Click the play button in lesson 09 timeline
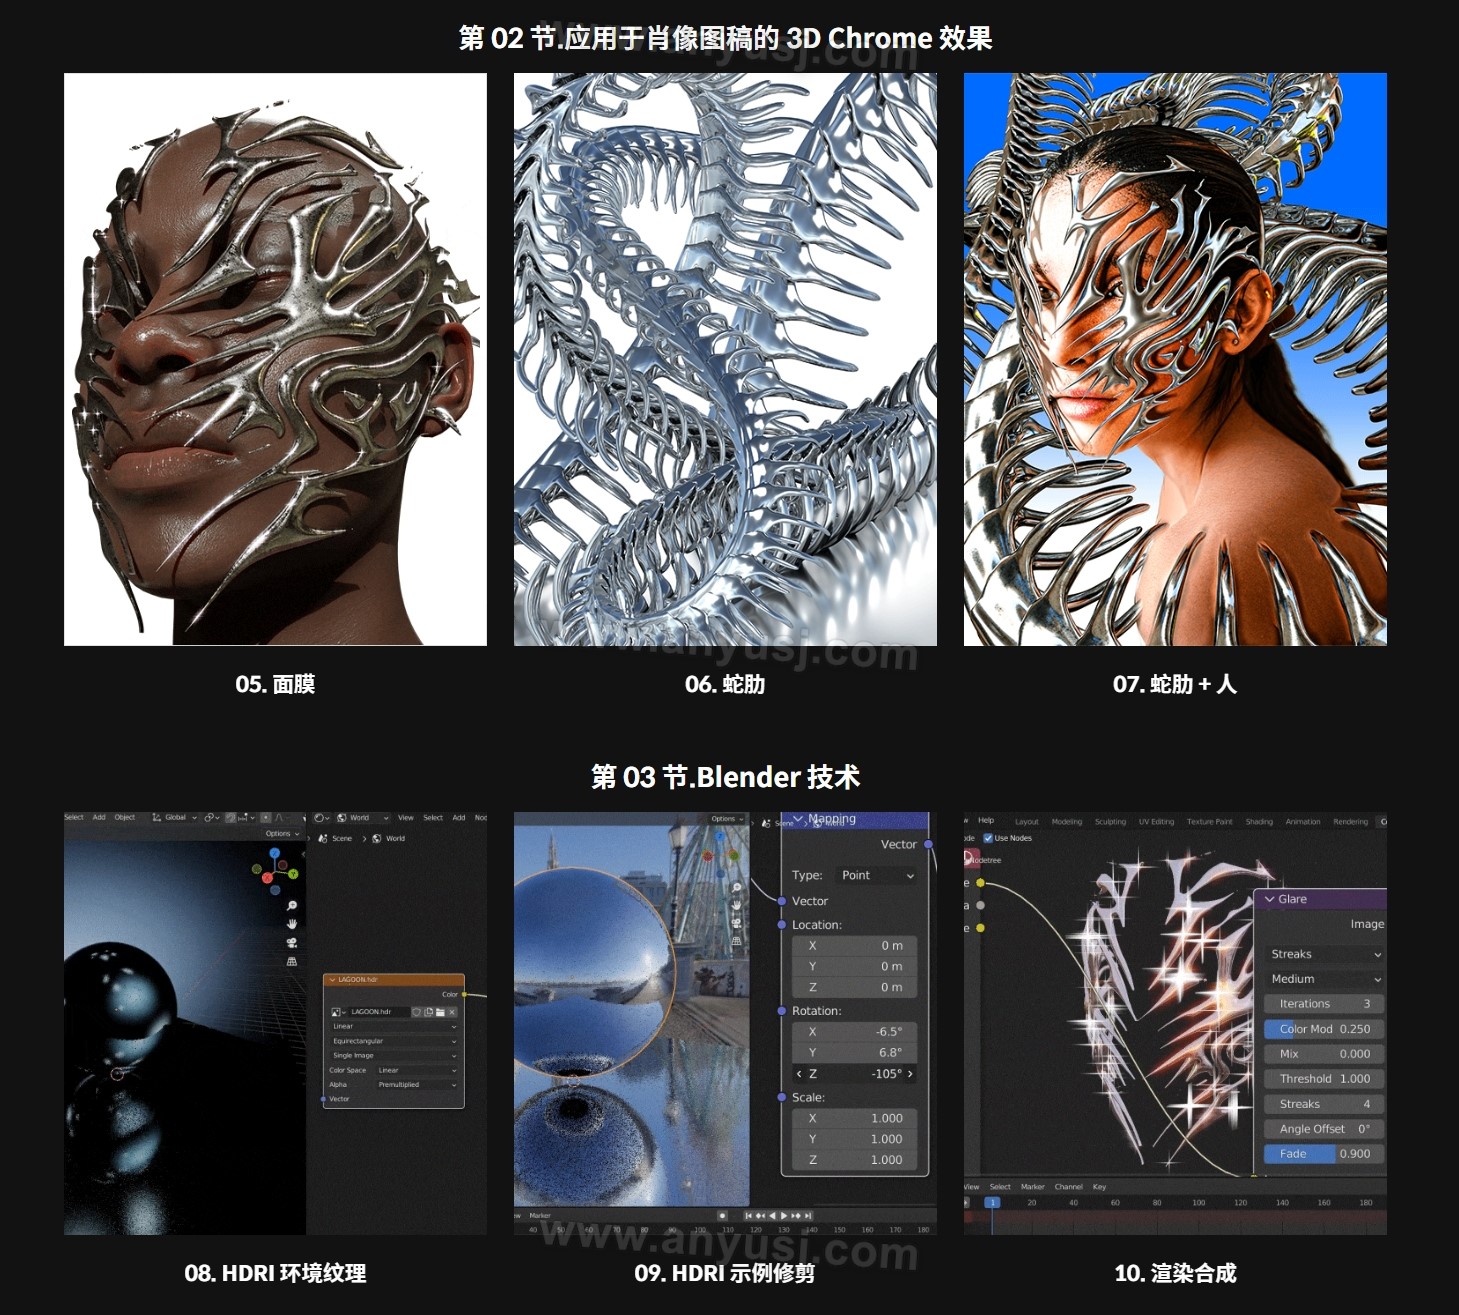The image size is (1459, 1315). click(x=783, y=1215)
